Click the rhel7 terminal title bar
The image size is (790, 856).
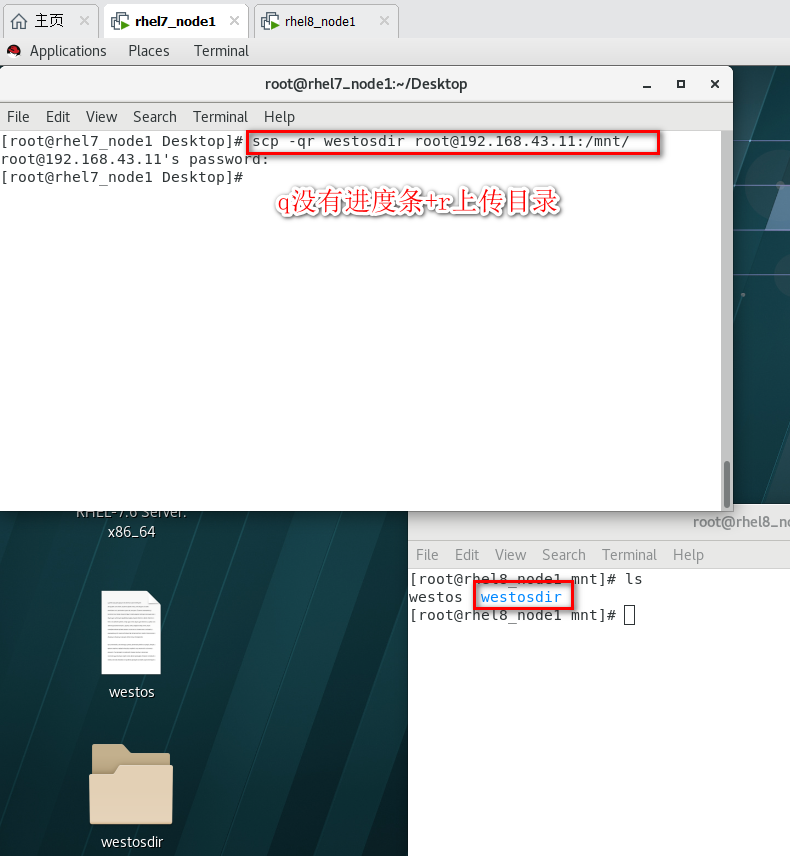coord(366,84)
